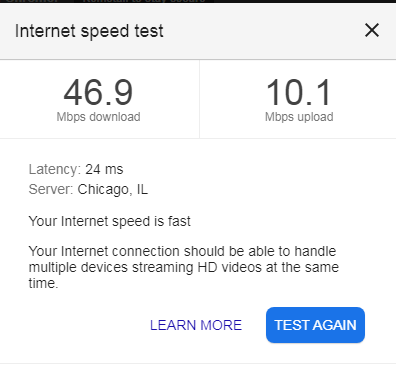Click the Mbps download label
The image size is (396, 371).
click(98, 117)
